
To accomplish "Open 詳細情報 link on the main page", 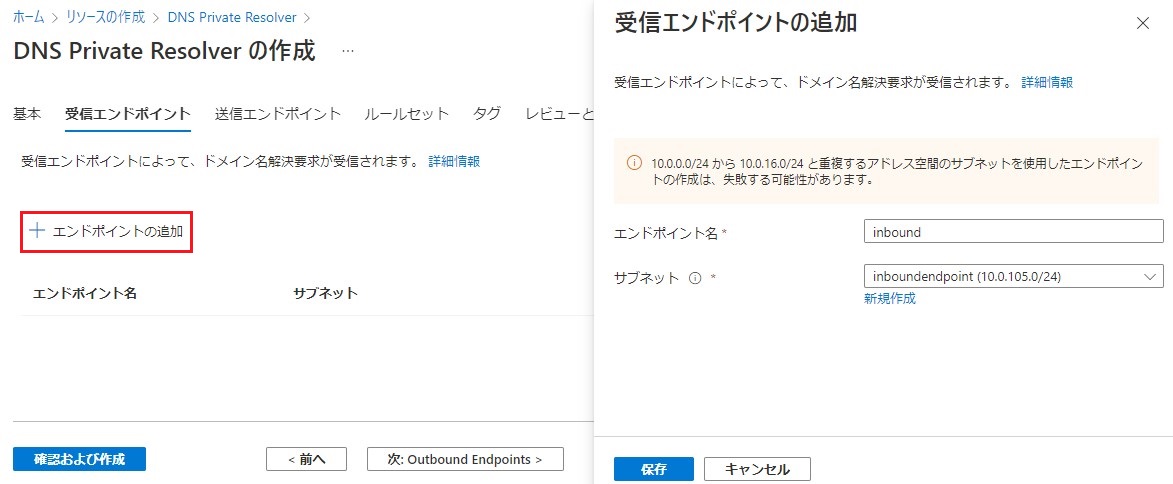I will point(453,161).
